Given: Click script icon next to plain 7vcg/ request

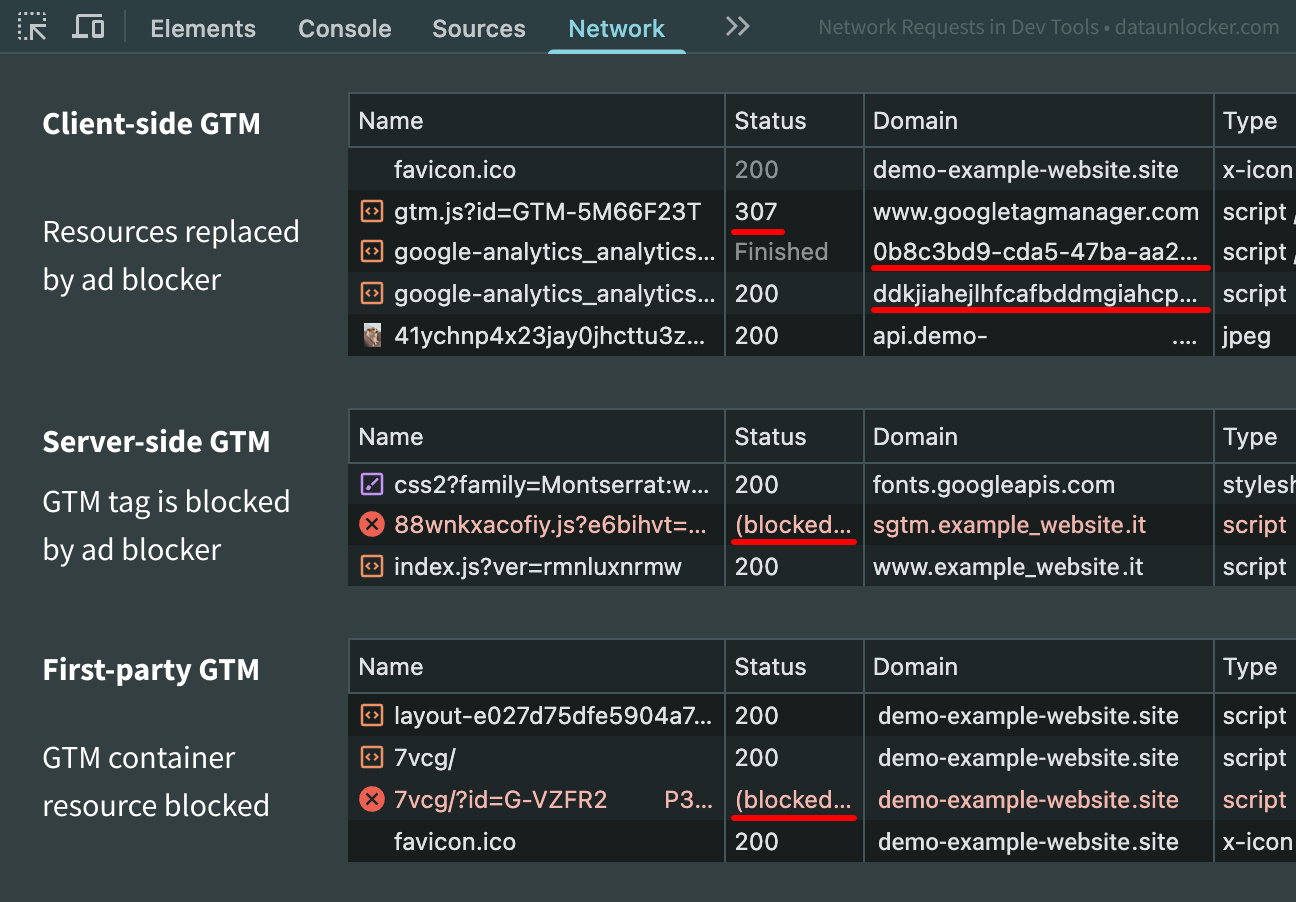Looking at the screenshot, I should coord(371,758).
